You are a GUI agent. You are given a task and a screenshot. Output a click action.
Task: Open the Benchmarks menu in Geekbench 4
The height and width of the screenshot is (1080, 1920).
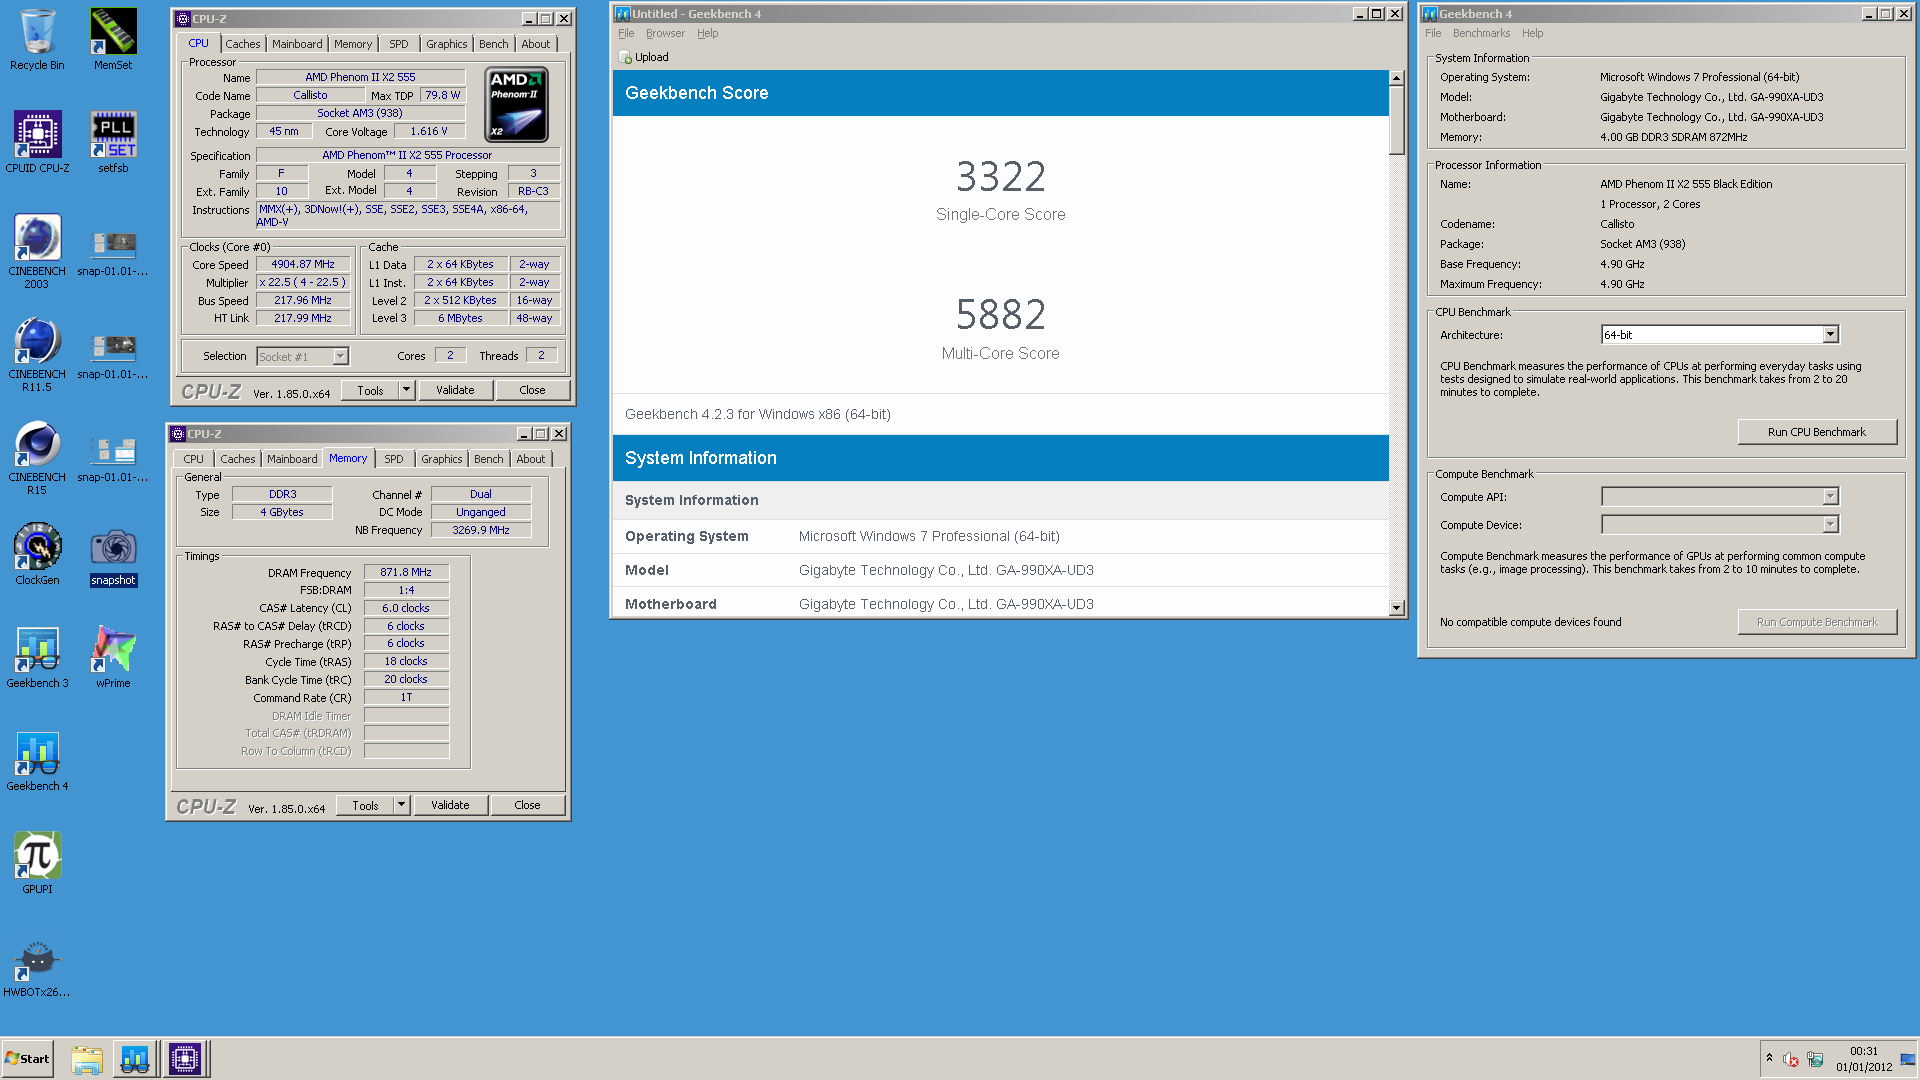(1481, 33)
